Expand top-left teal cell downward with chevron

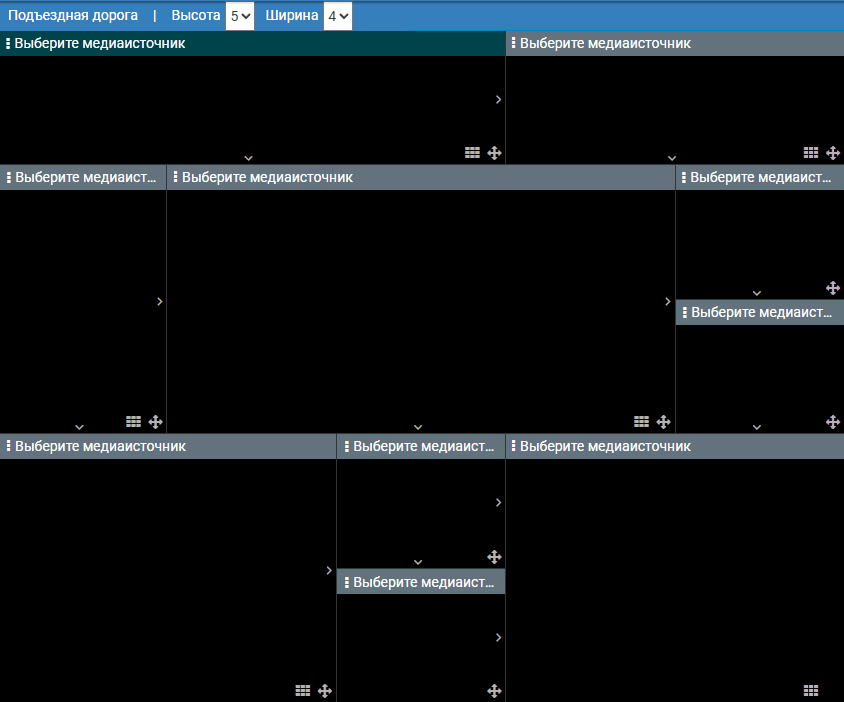pyautogui.click(x=248, y=158)
